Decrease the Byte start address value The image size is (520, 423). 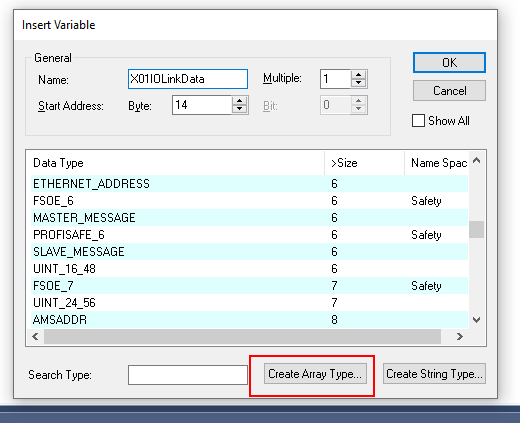(239, 109)
